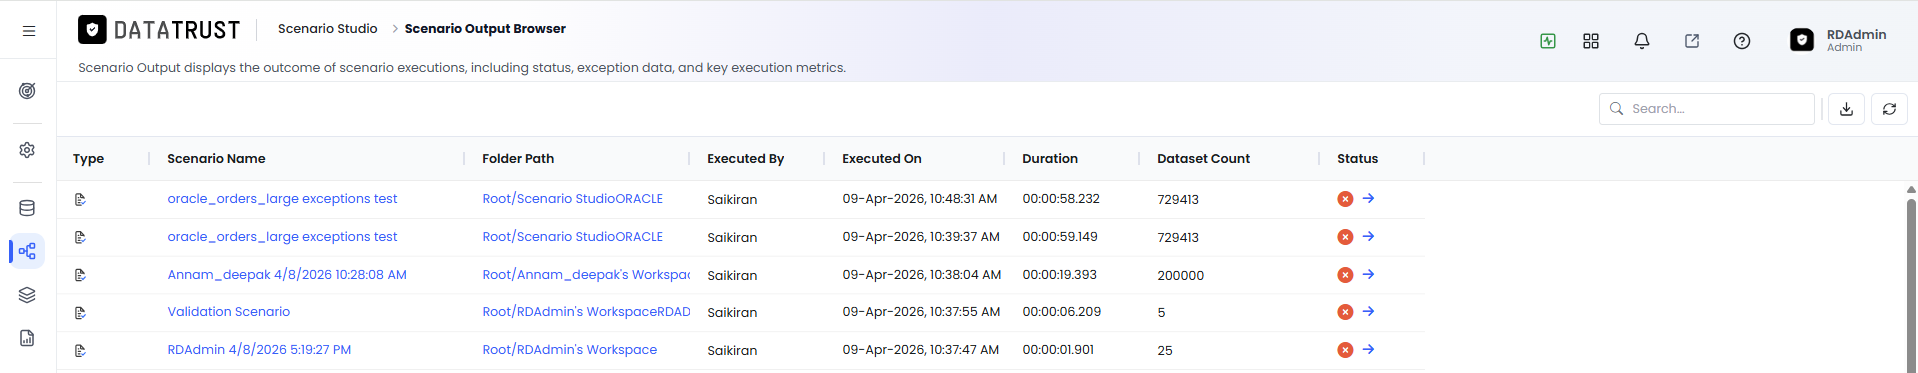Viewport: 1918px width, 373px height.
Task: Sort by Scenario Name column header
Action: 216,159
